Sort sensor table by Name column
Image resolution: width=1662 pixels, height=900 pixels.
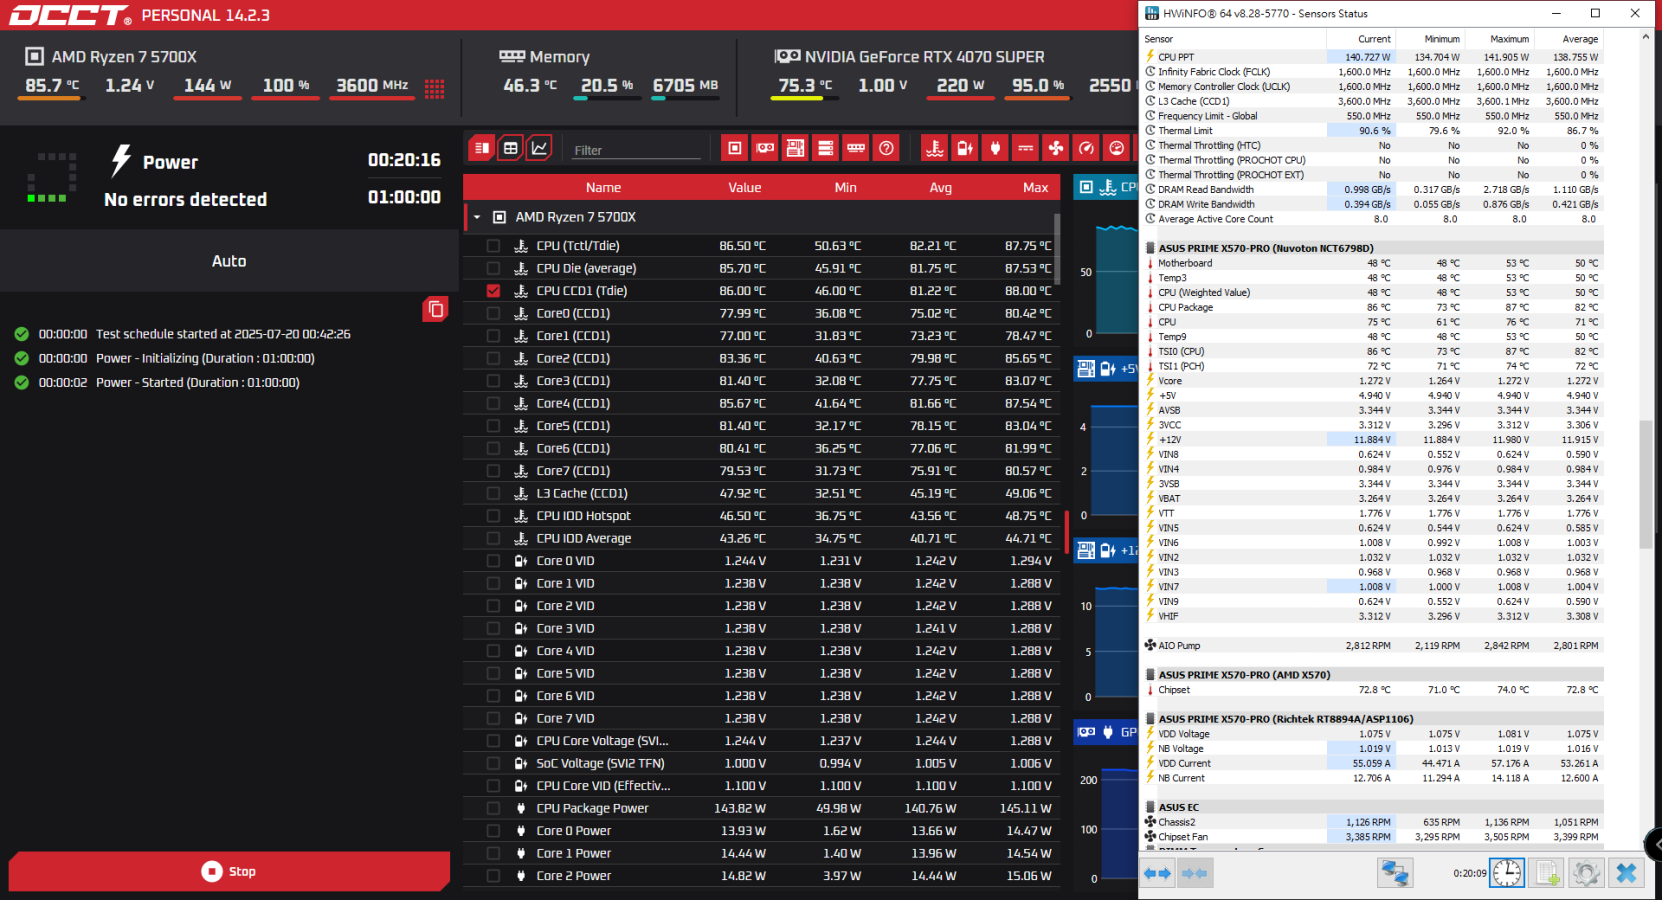point(603,187)
